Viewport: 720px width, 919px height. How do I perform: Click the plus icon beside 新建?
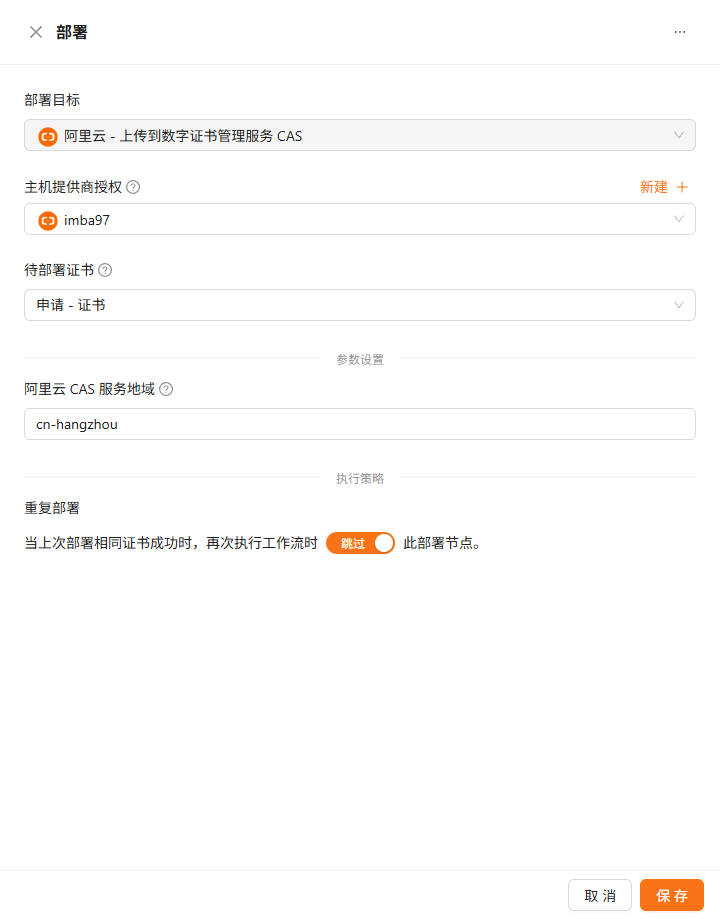pyautogui.click(x=682, y=187)
